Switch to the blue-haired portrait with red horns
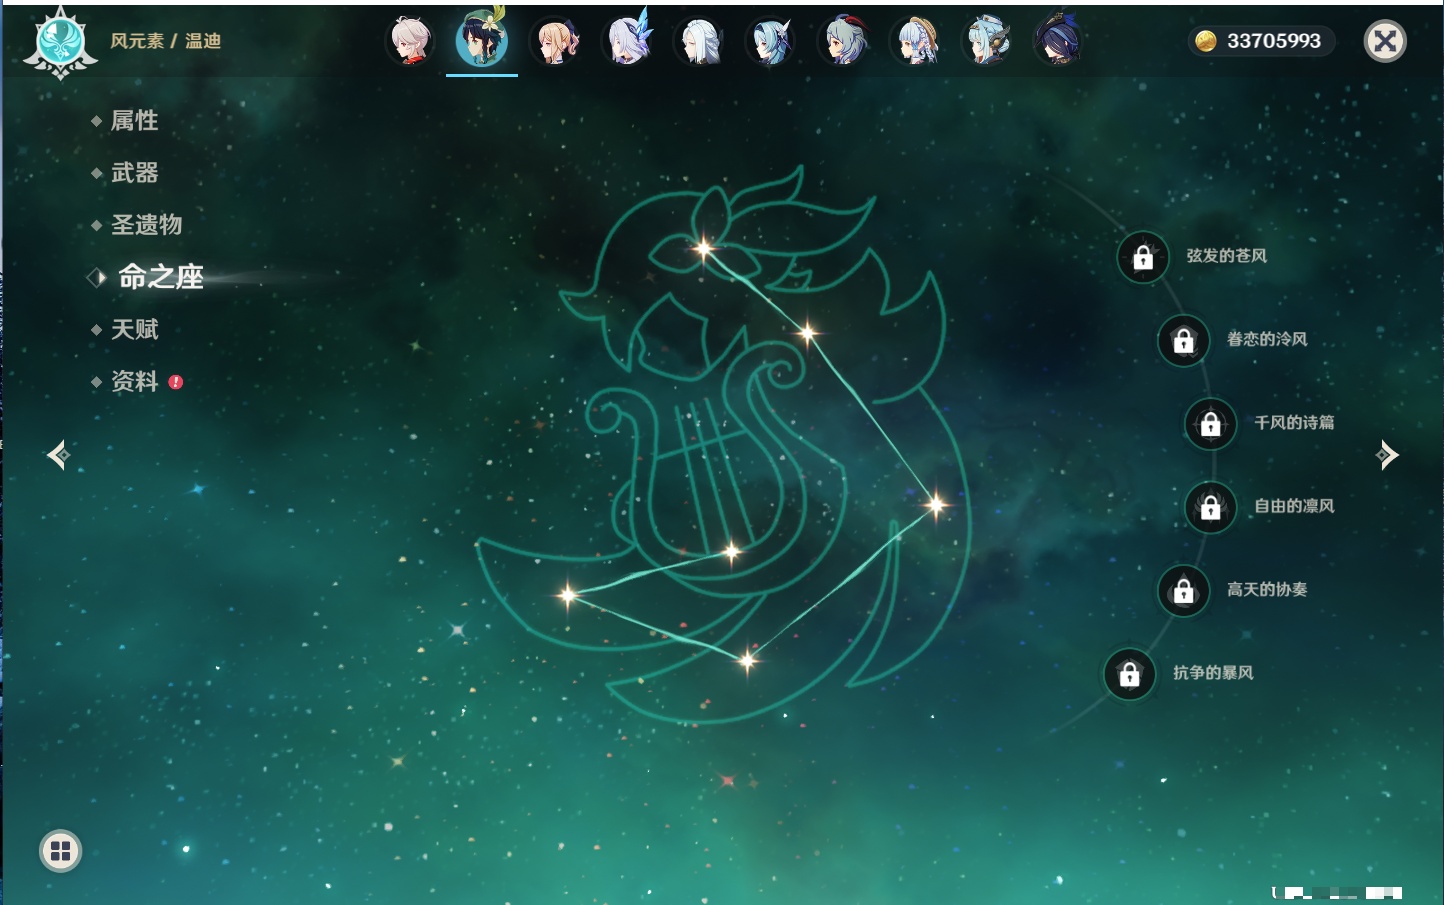This screenshot has width=1444, height=905. pyautogui.click(x=843, y=41)
